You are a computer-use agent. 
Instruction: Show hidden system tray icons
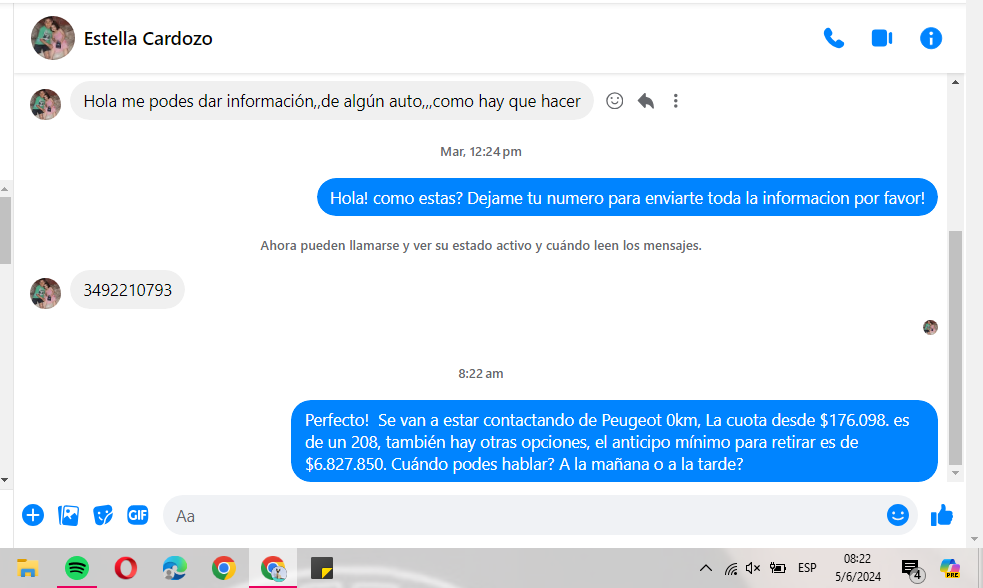705,568
